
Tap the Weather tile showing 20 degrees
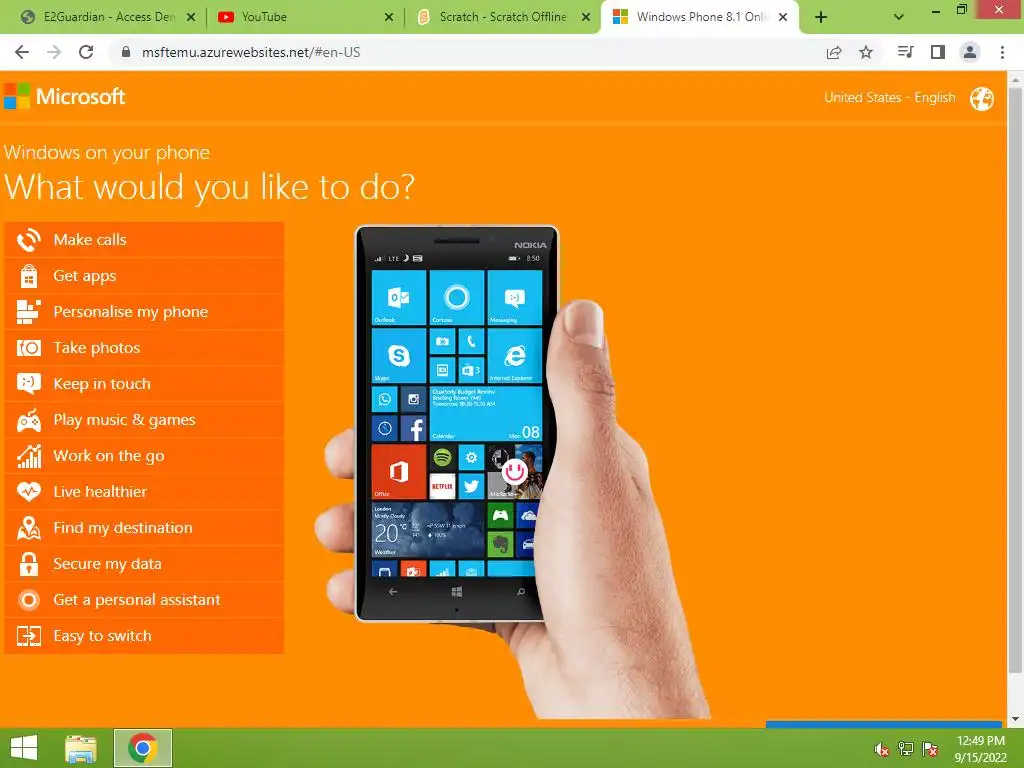[x=428, y=530]
